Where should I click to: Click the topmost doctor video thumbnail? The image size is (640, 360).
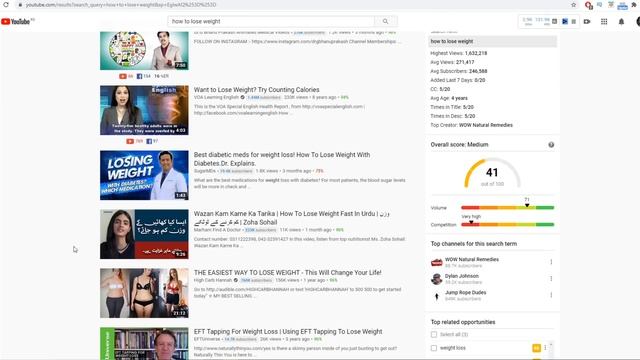click(144, 51)
